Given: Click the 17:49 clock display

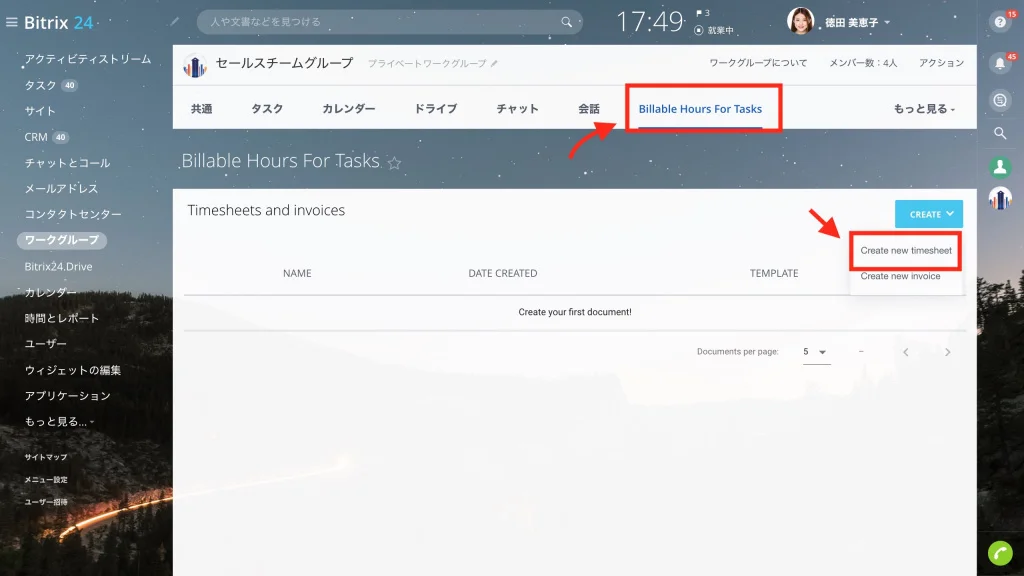Looking at the screenshot, I should point(650,22).
